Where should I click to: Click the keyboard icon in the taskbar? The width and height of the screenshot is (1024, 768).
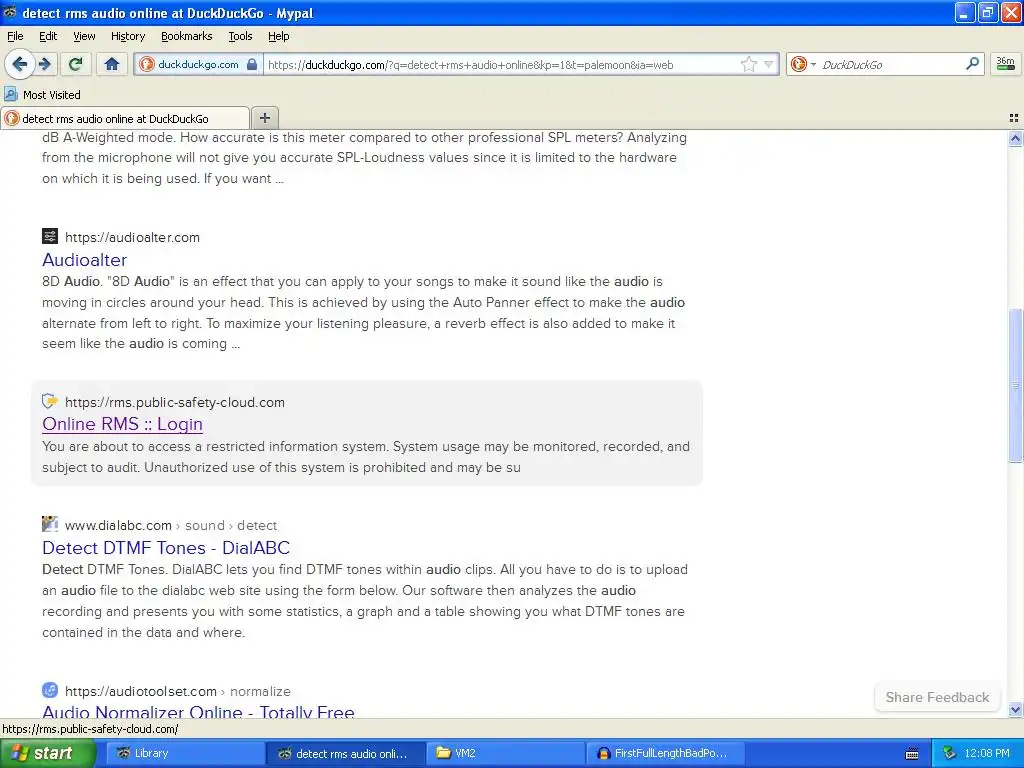click(x=912, y=754)
